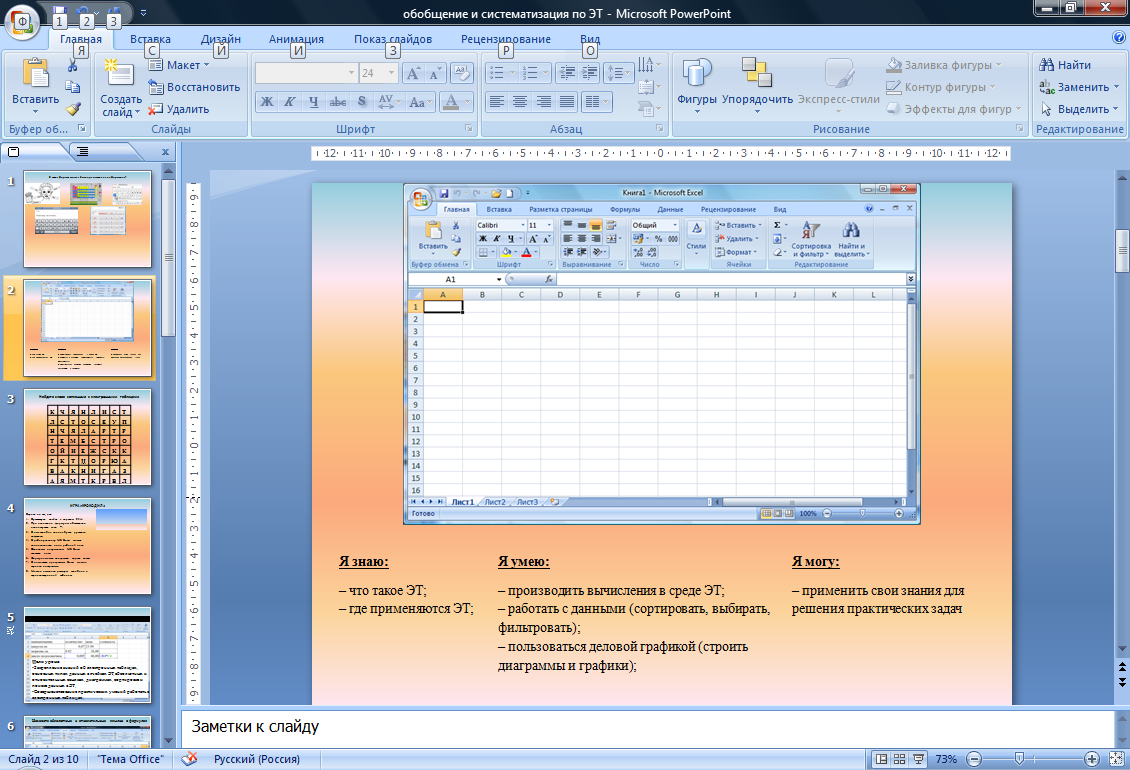
Task: Open the Показ слайдов ribbon tab
Action: coord(393,39)
